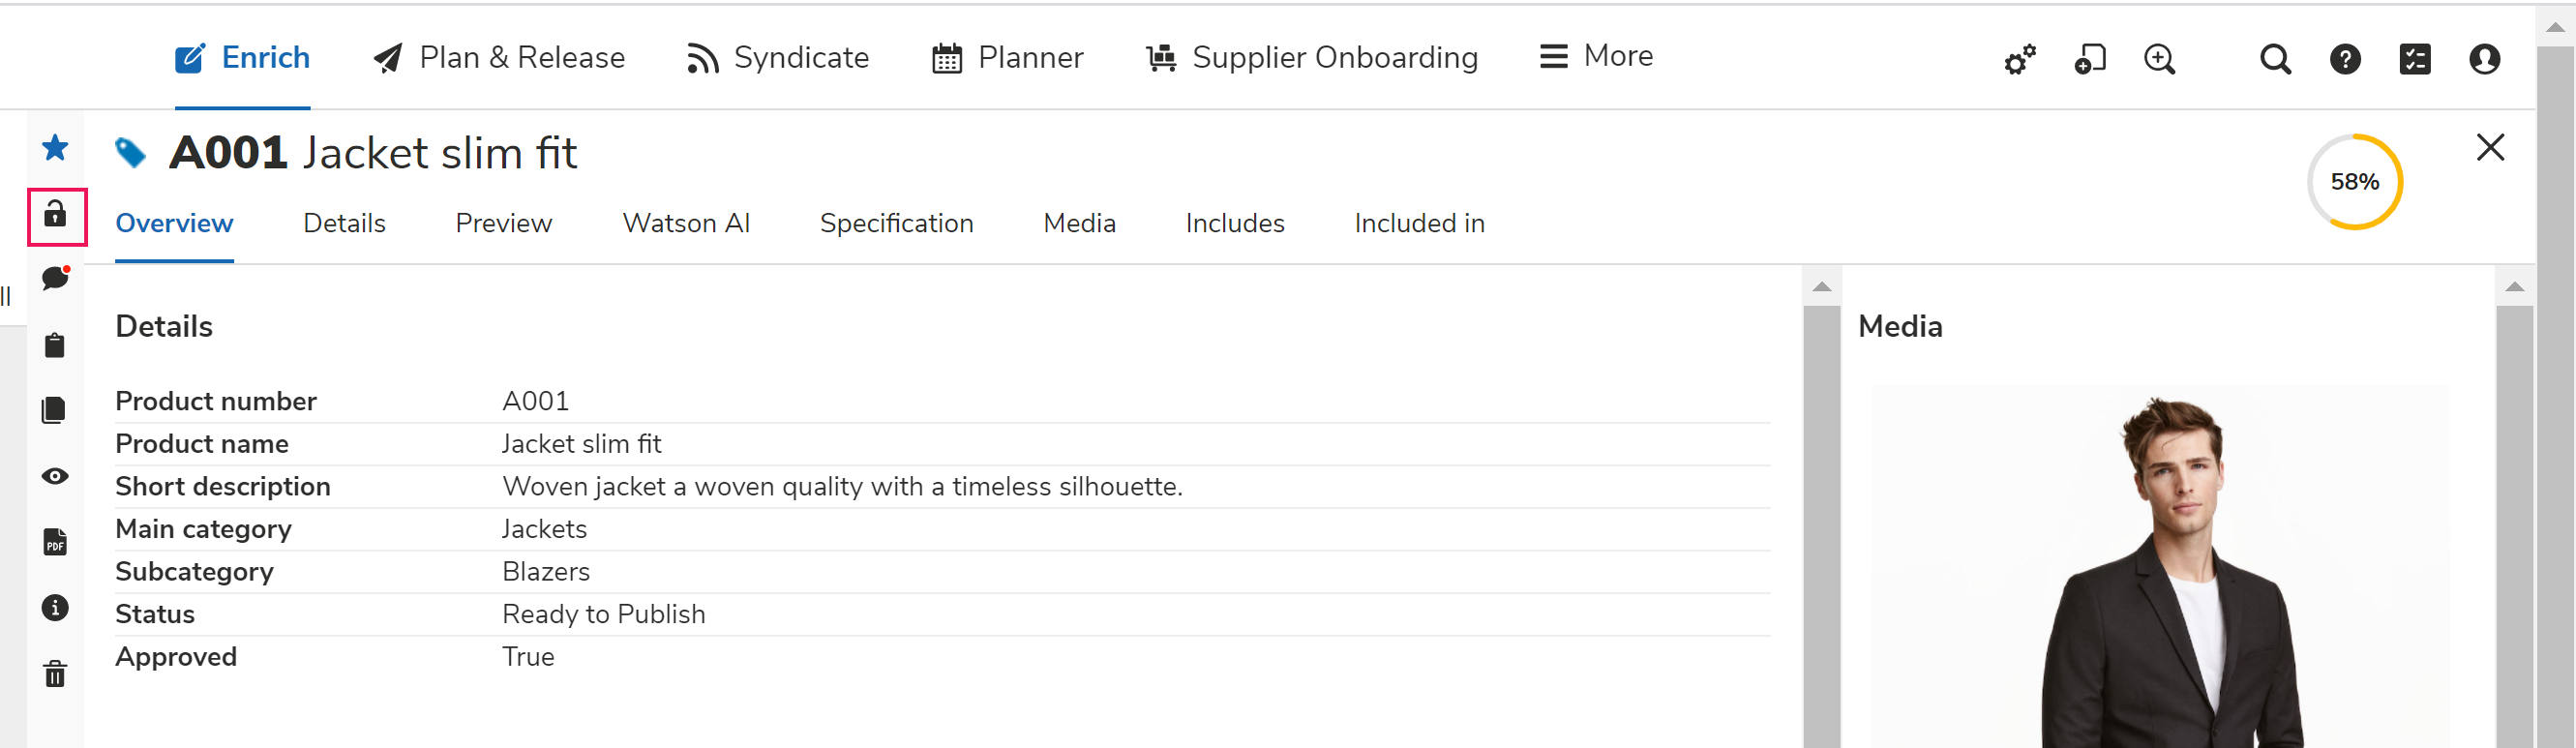Go to Plan & Release section
Image resolution: width=2576 pixels, height=748 pixels.
point(499,58)
